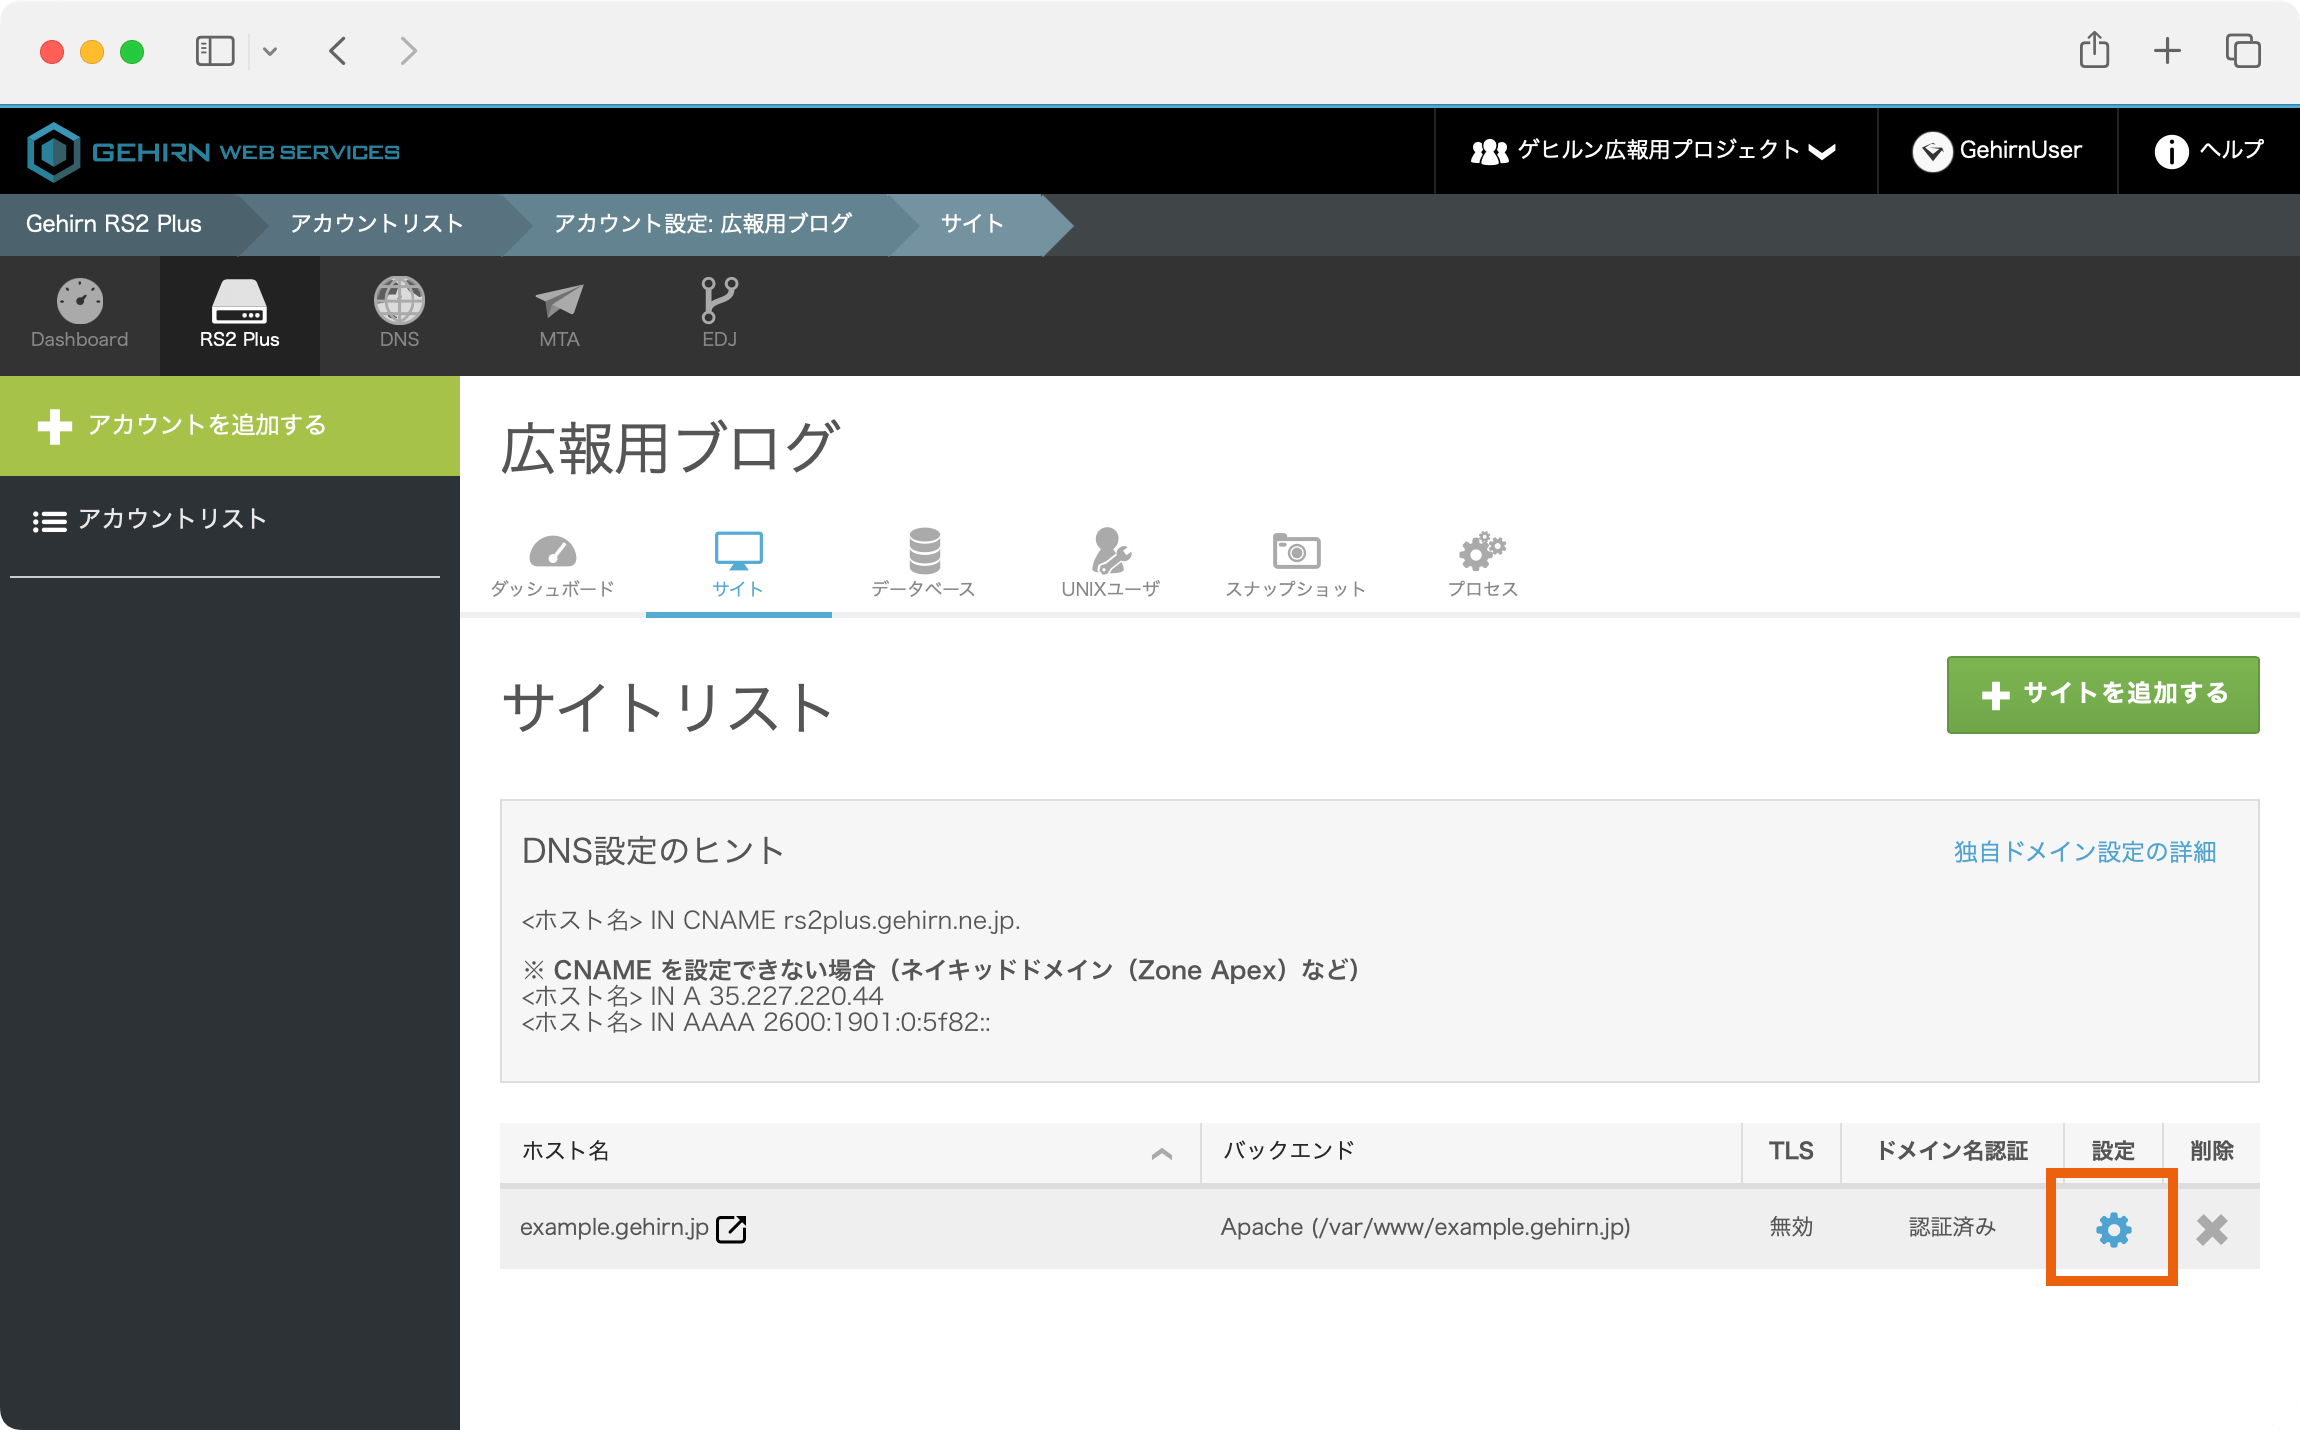Open site settings via the gear icon for example.gehirn.jp

click(2111, 1229)
